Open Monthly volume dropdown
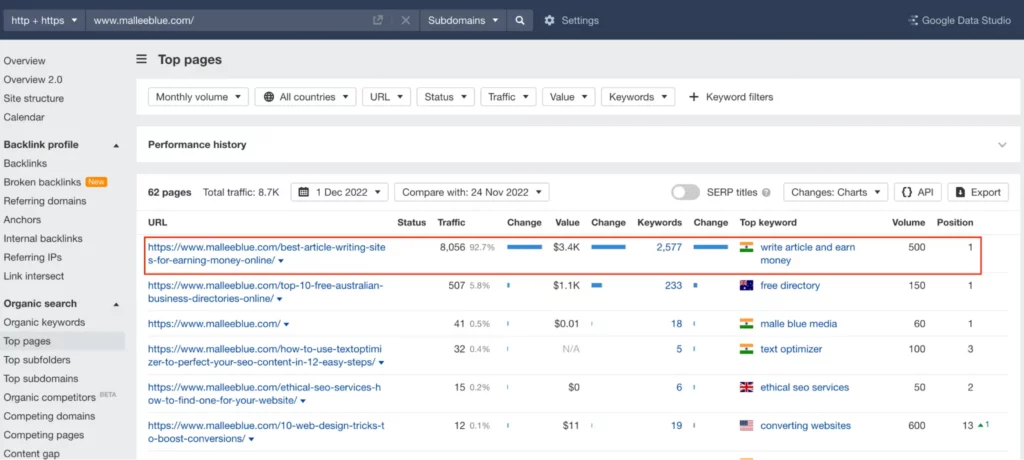 [199, 97]
